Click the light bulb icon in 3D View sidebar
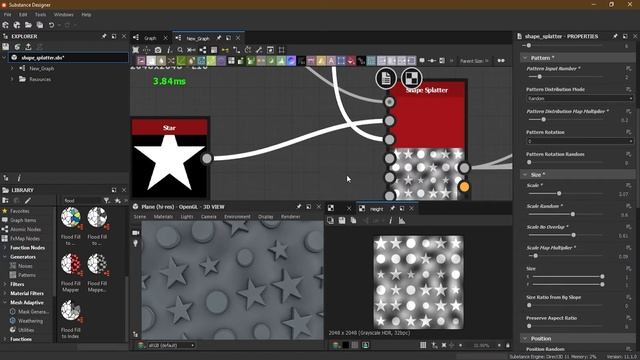Viewport: 640px width, 360px height. coord(136,243)
